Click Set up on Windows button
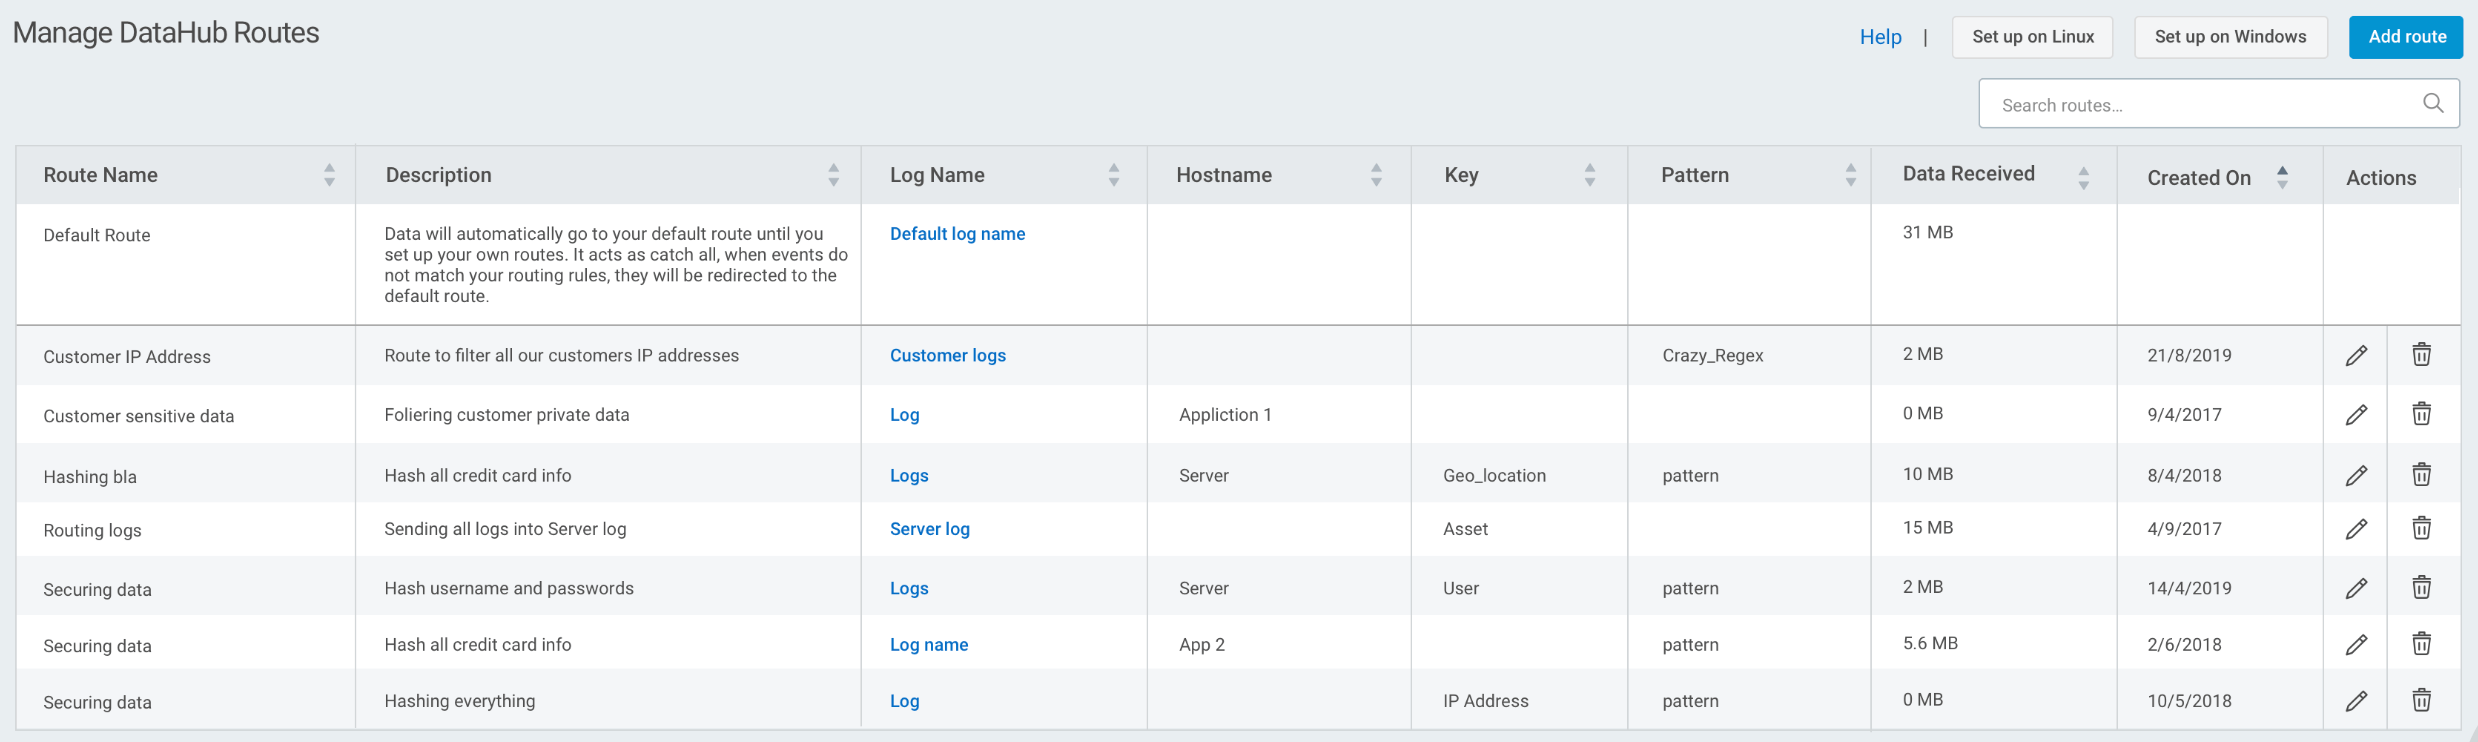This screenshot has height=742, width=2478. point(2230,37)
